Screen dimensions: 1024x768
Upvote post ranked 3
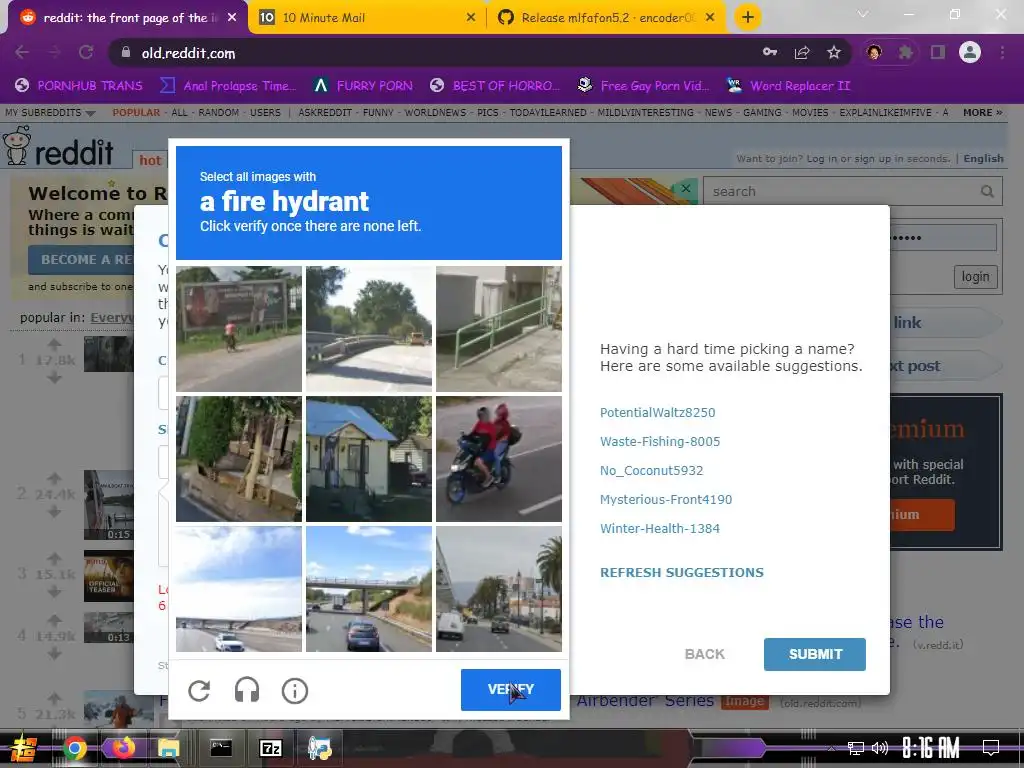(54, 558)
